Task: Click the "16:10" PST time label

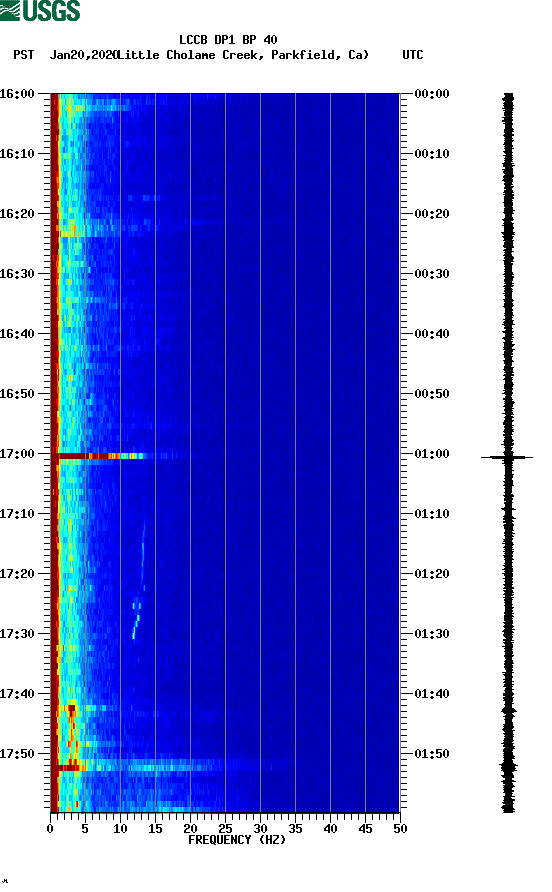Action: tap(17, 154)
